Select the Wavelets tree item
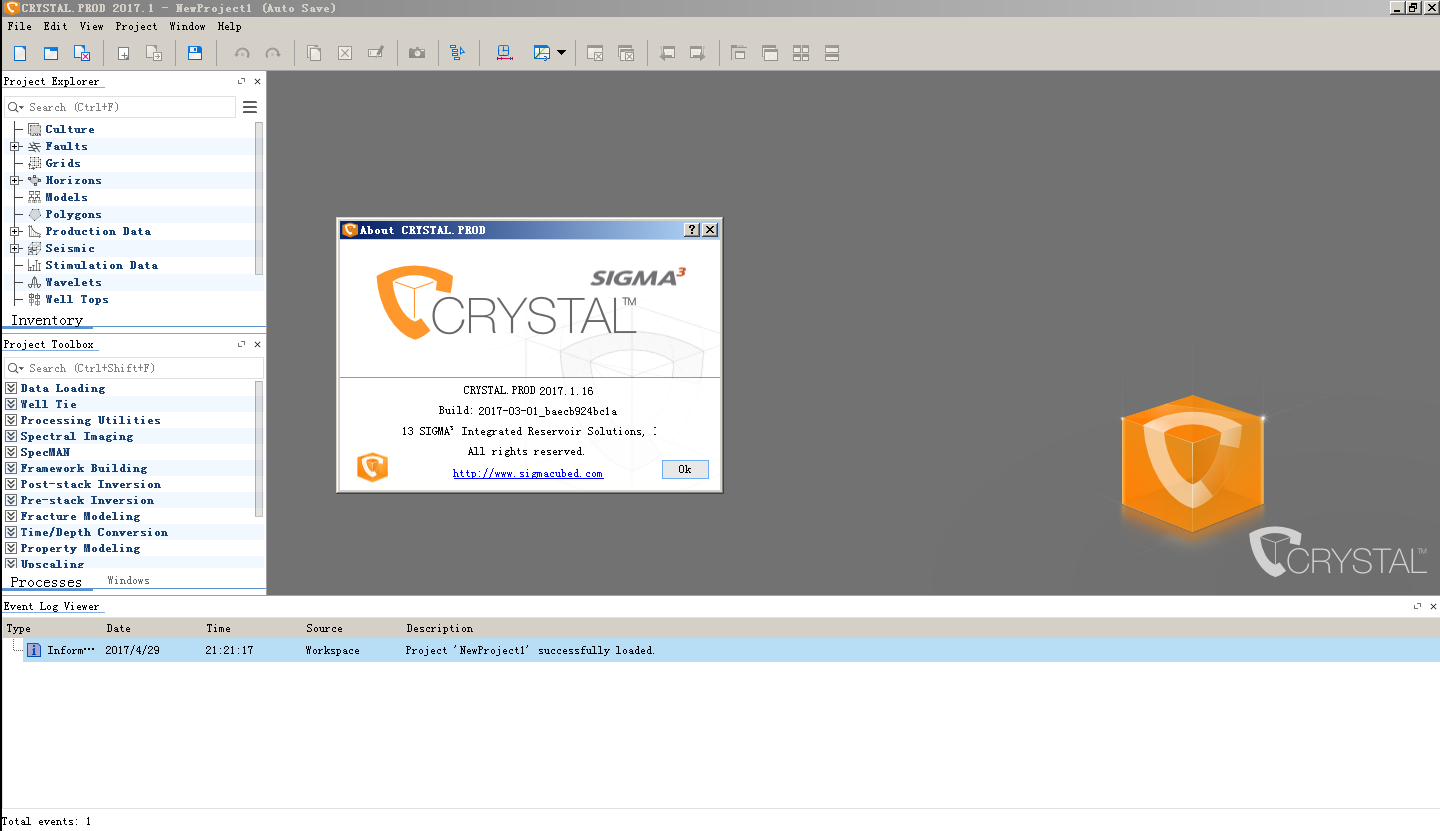This screenshot has height=831, width=1440. 73,282
